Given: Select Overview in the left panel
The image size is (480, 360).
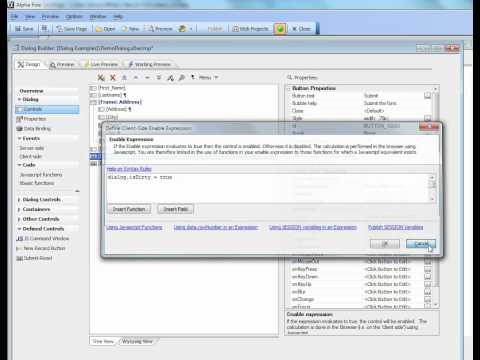Looking at the screenshot, I should pyautogui.click(x=31, y=91).
